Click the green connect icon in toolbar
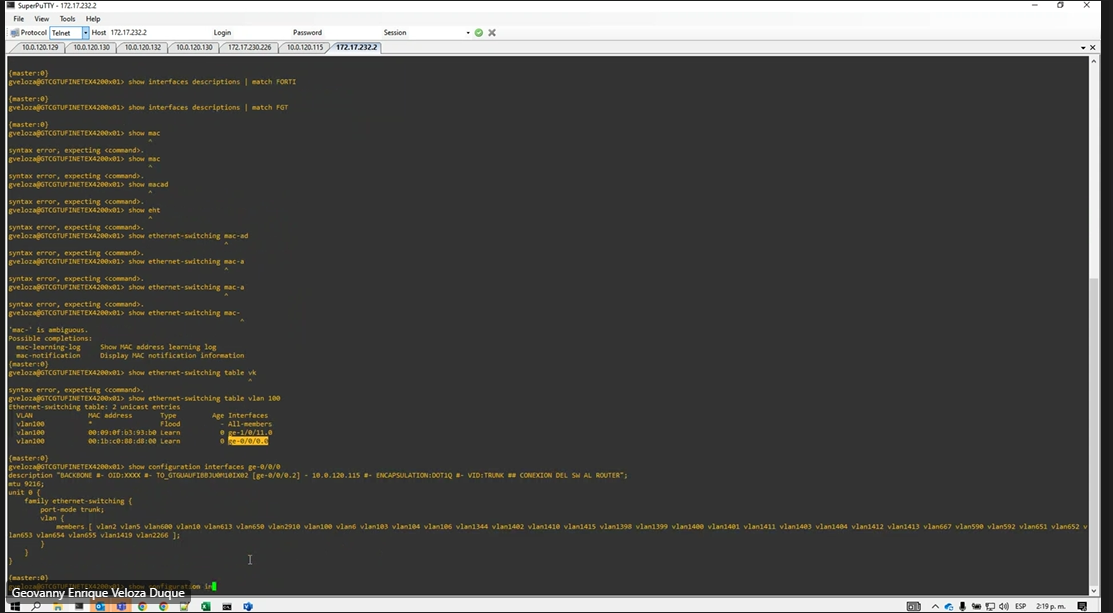This screenshot has height=613, width=1113. click(479, 33)
